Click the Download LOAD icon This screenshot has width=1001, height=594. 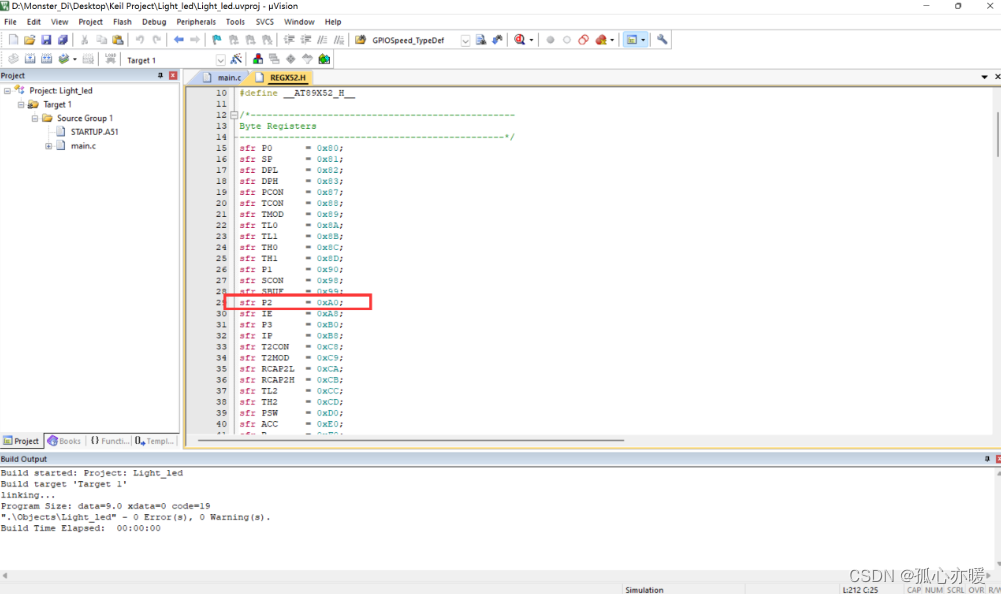[110, 59]
